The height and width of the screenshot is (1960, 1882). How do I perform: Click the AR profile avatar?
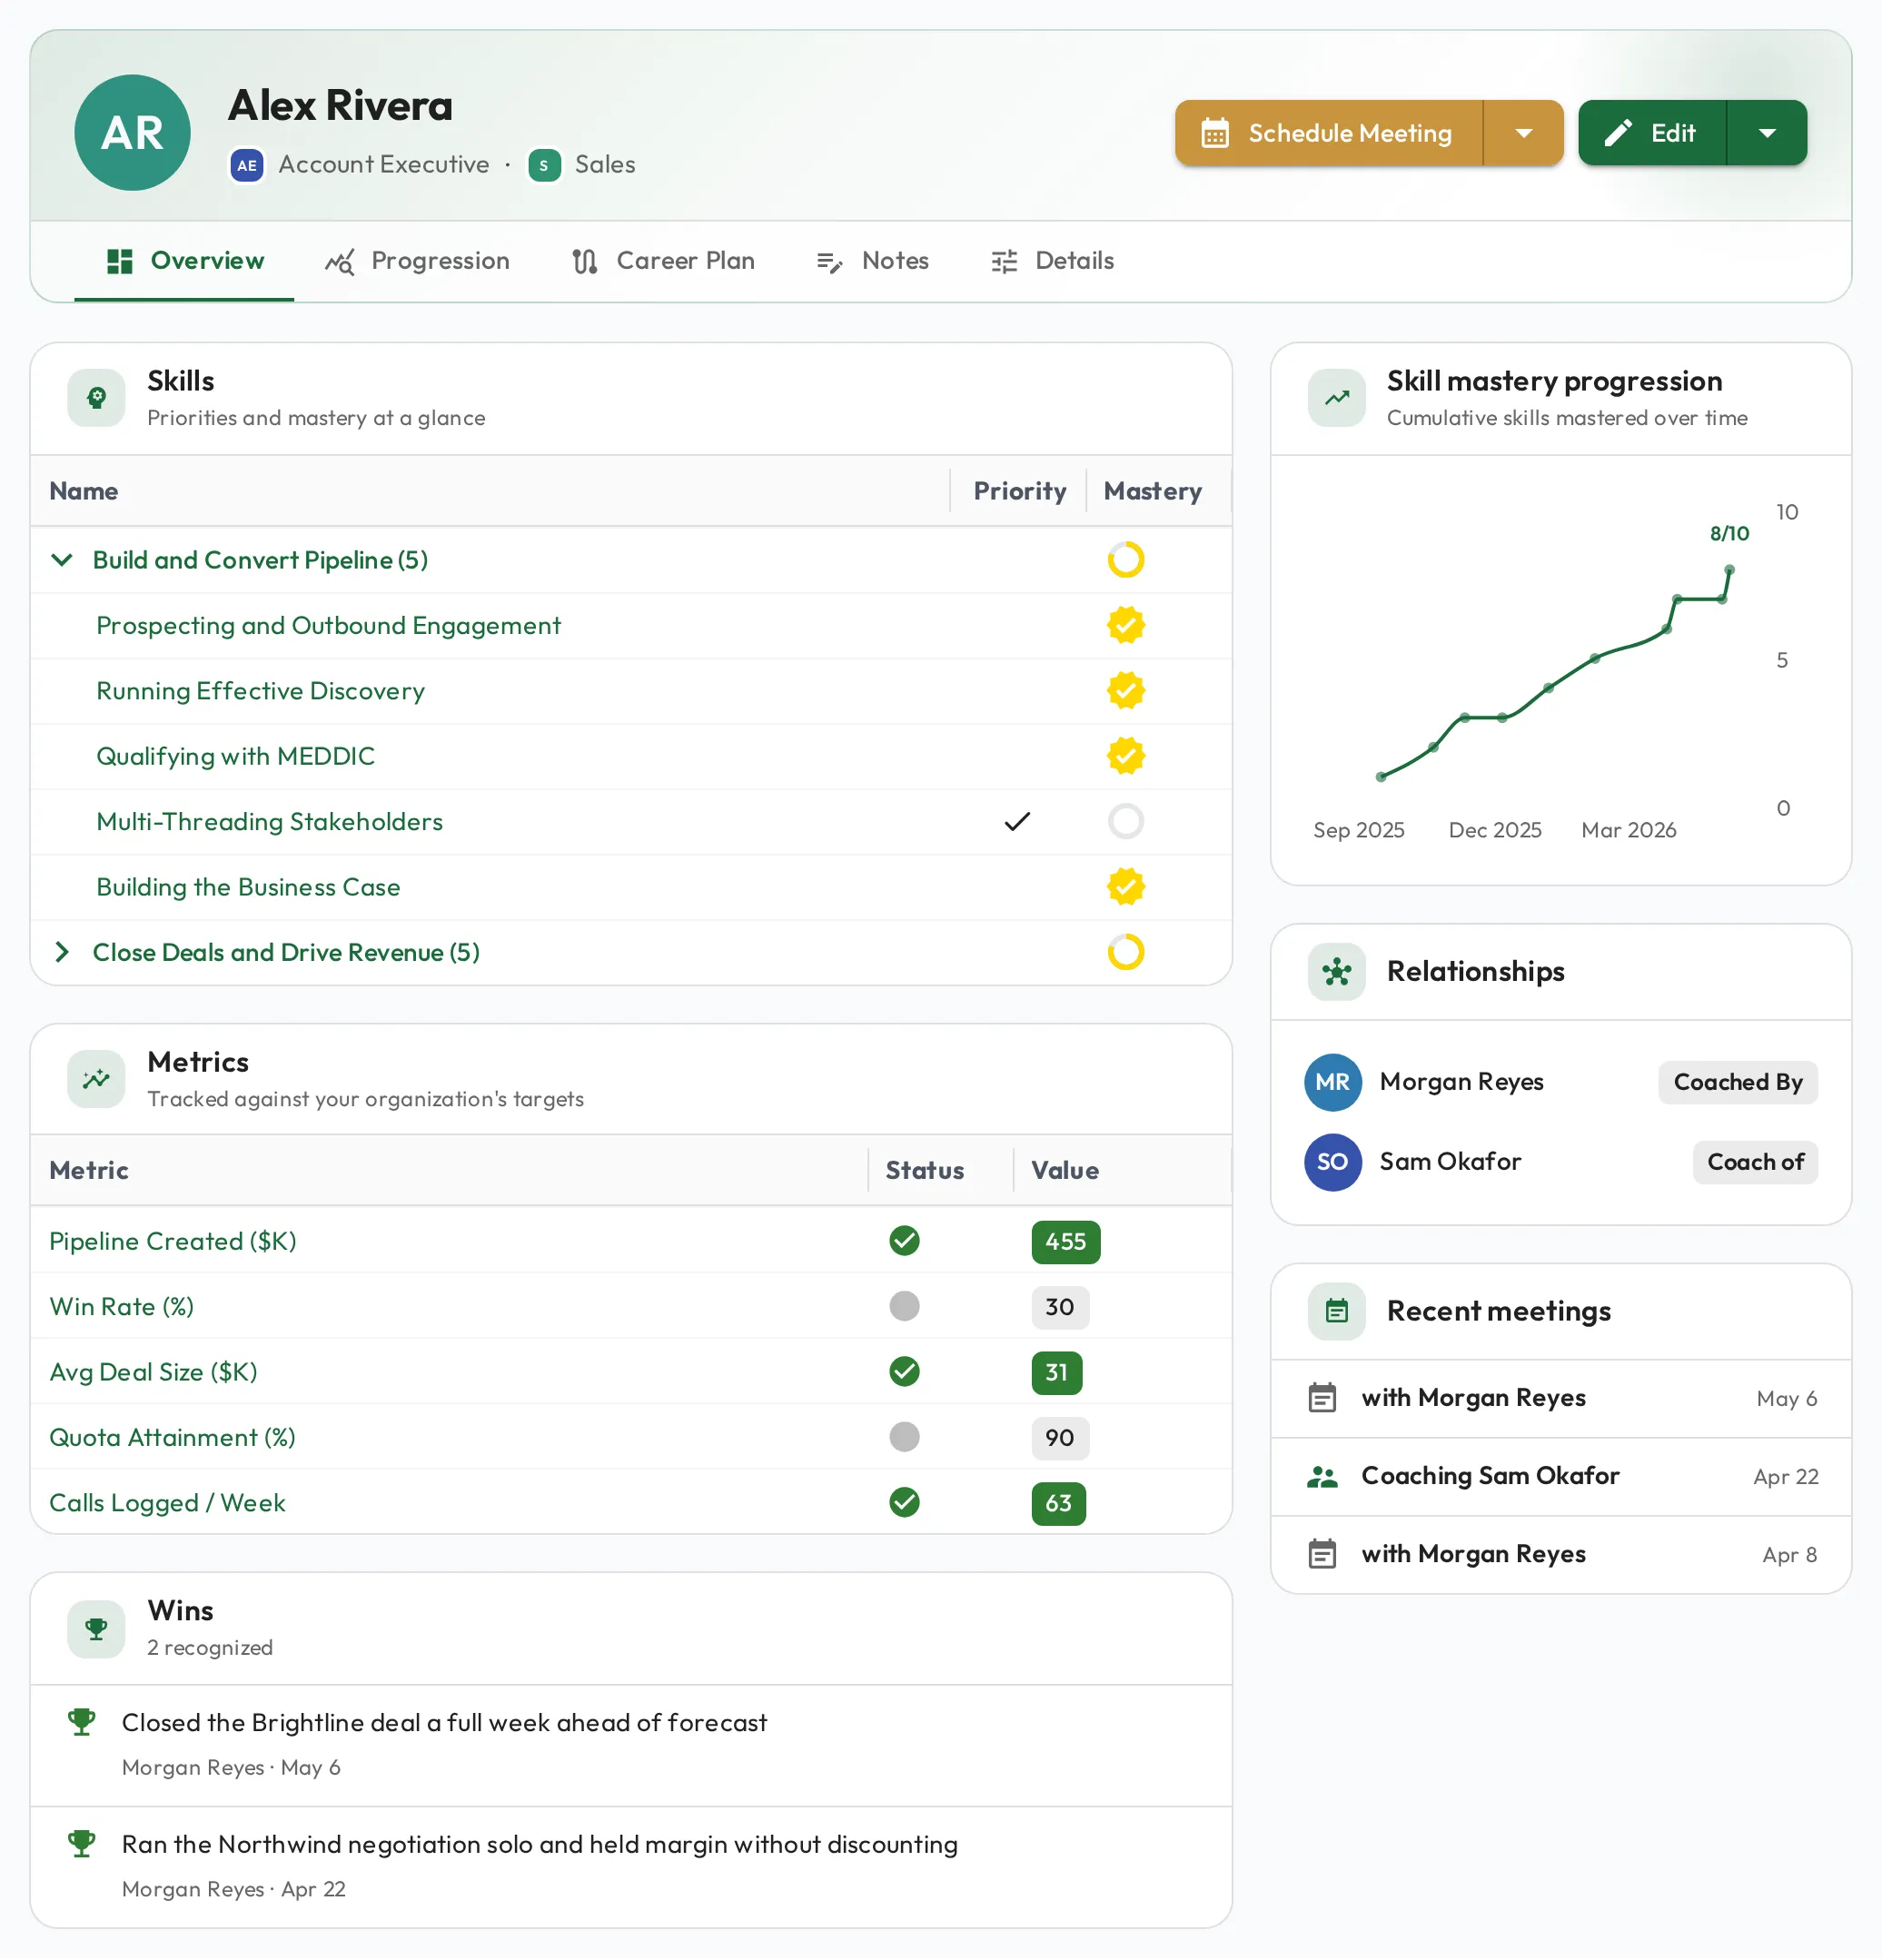132,133
